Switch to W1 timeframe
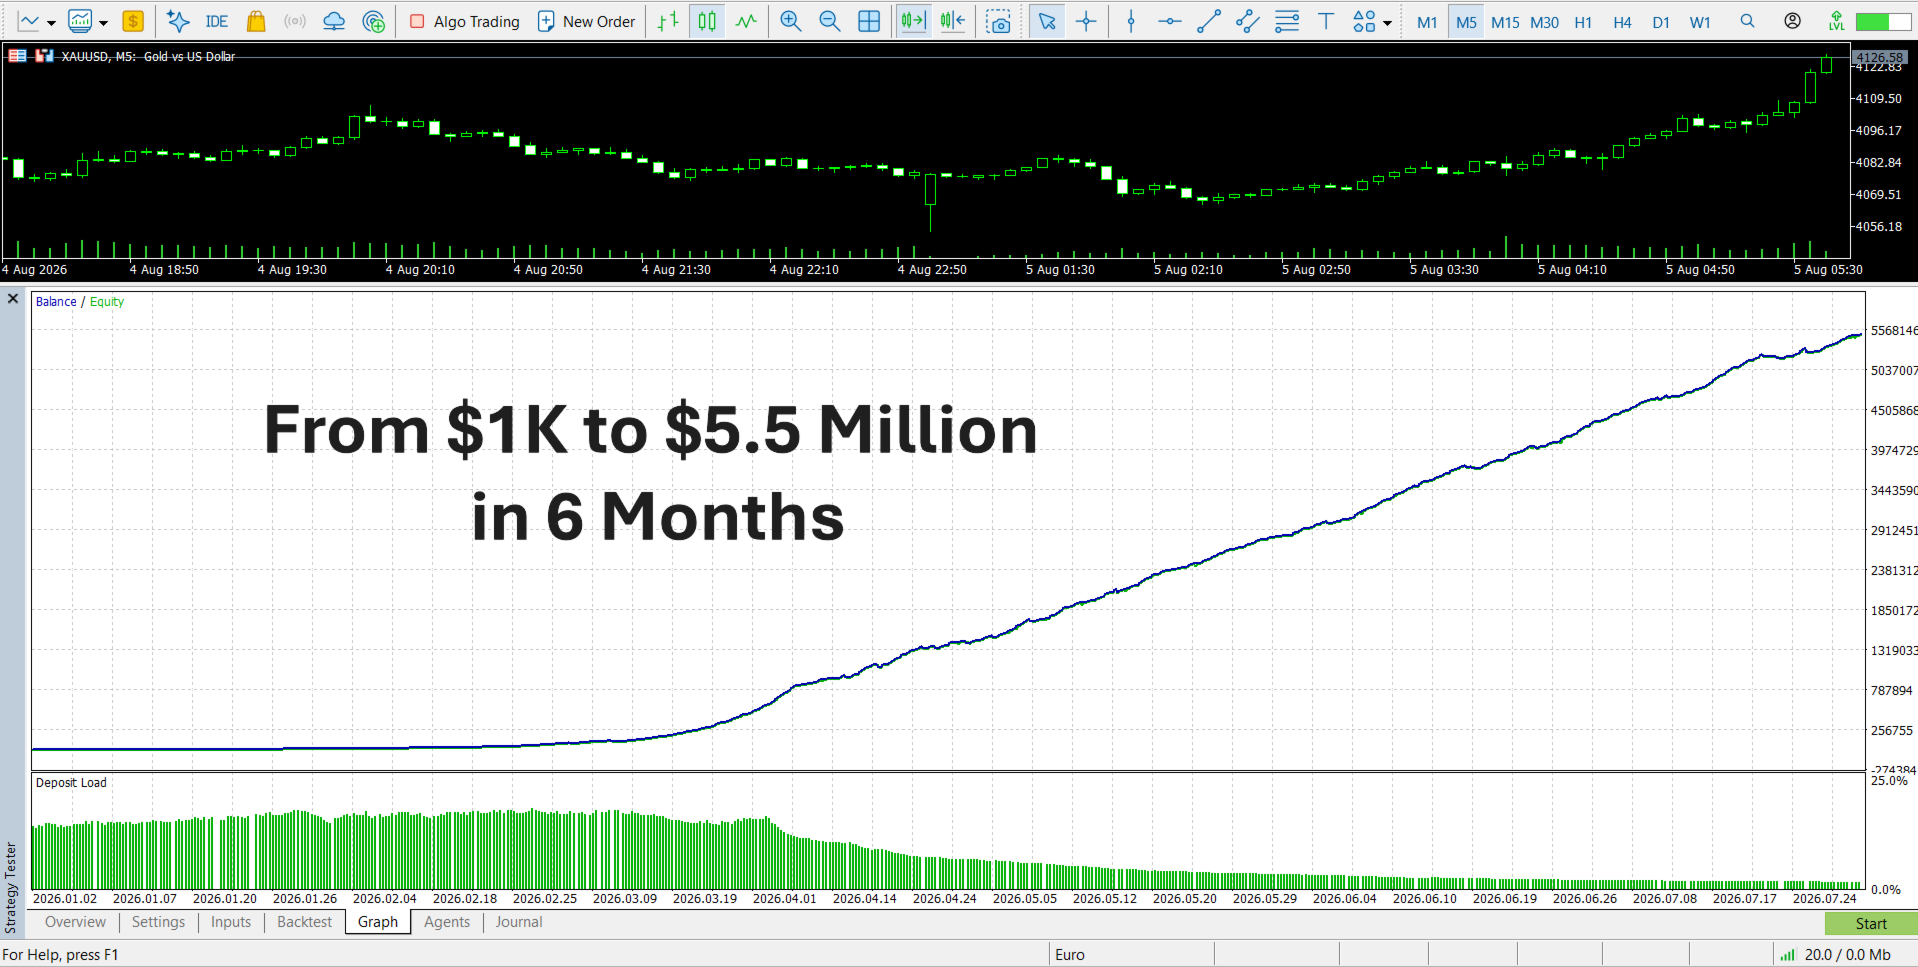The image size is (1918, 967). 1700,22
